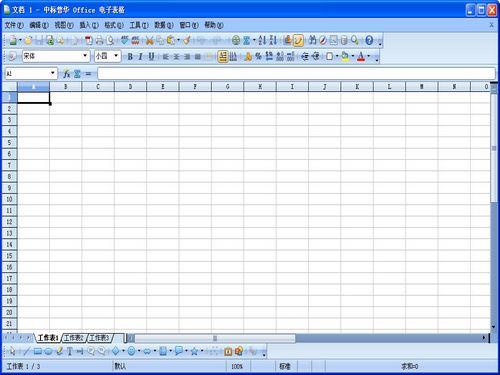The width and height of the screenshot is (500, 375).
Task: Open the 格式 menu
Action: click(x=114, y=25)
